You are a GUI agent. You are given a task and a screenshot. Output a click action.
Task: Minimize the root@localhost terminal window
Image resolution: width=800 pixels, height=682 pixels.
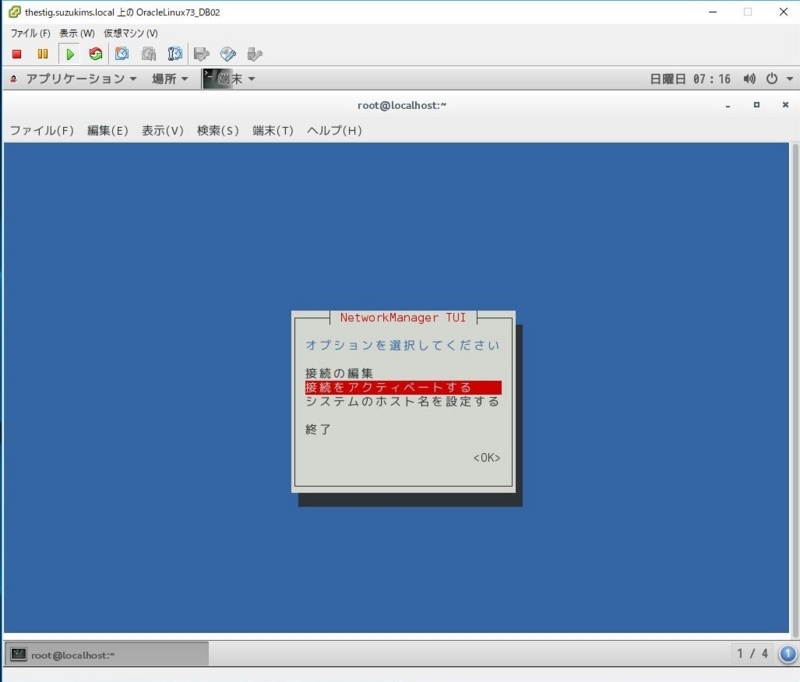(x=728, y=106)
